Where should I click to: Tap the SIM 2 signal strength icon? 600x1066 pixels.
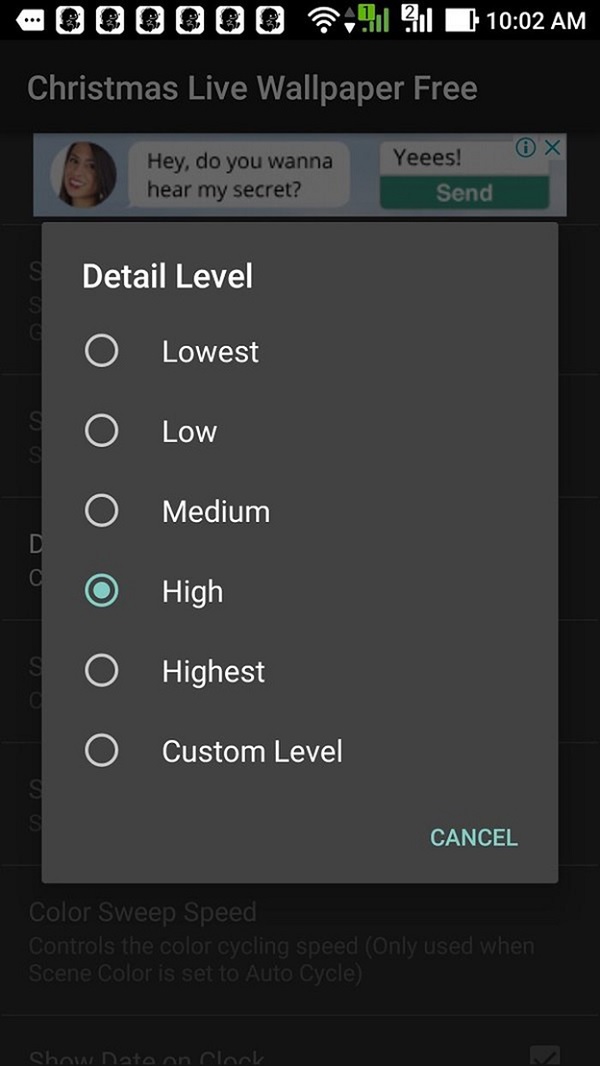click(420, 19)
